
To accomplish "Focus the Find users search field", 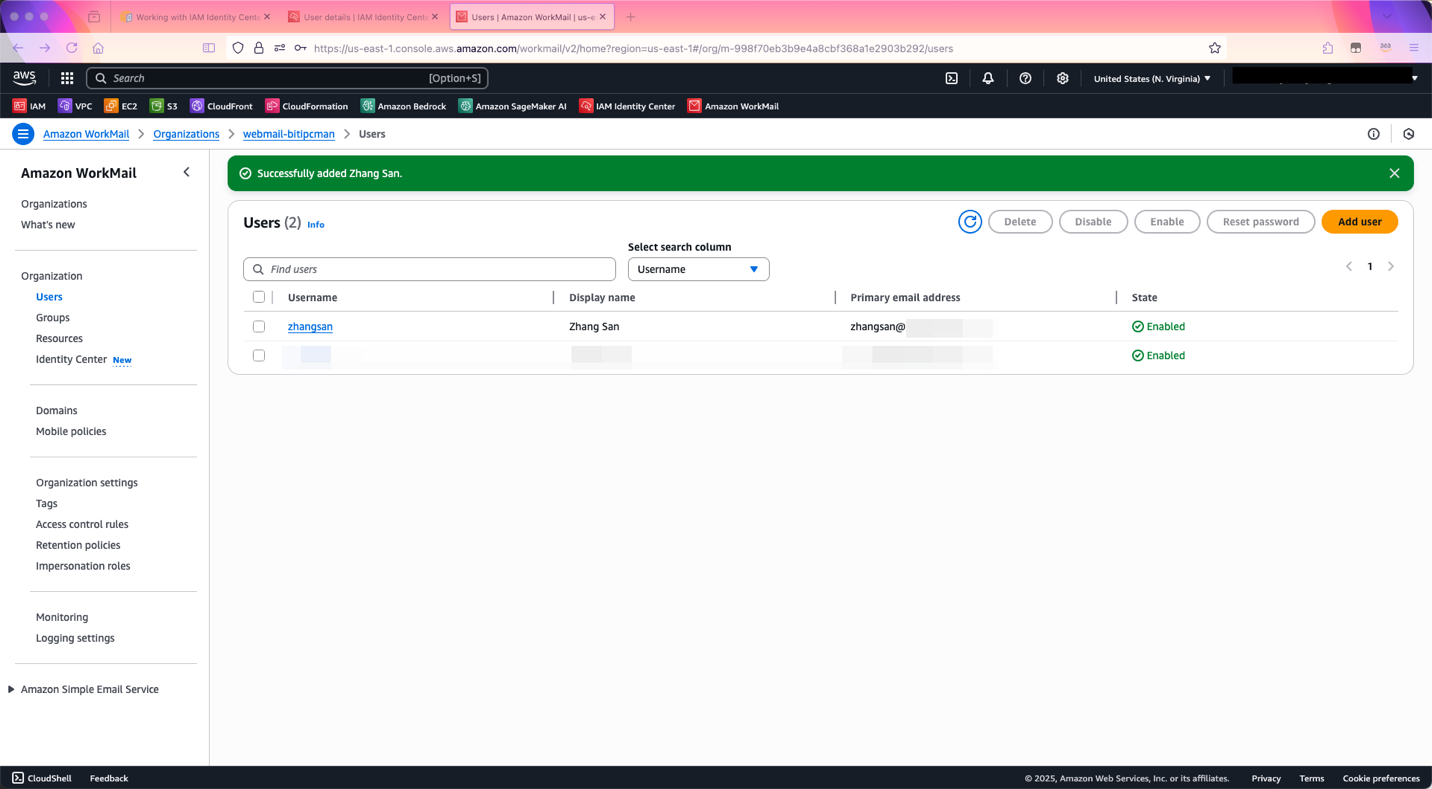I will tap(429, 269).
